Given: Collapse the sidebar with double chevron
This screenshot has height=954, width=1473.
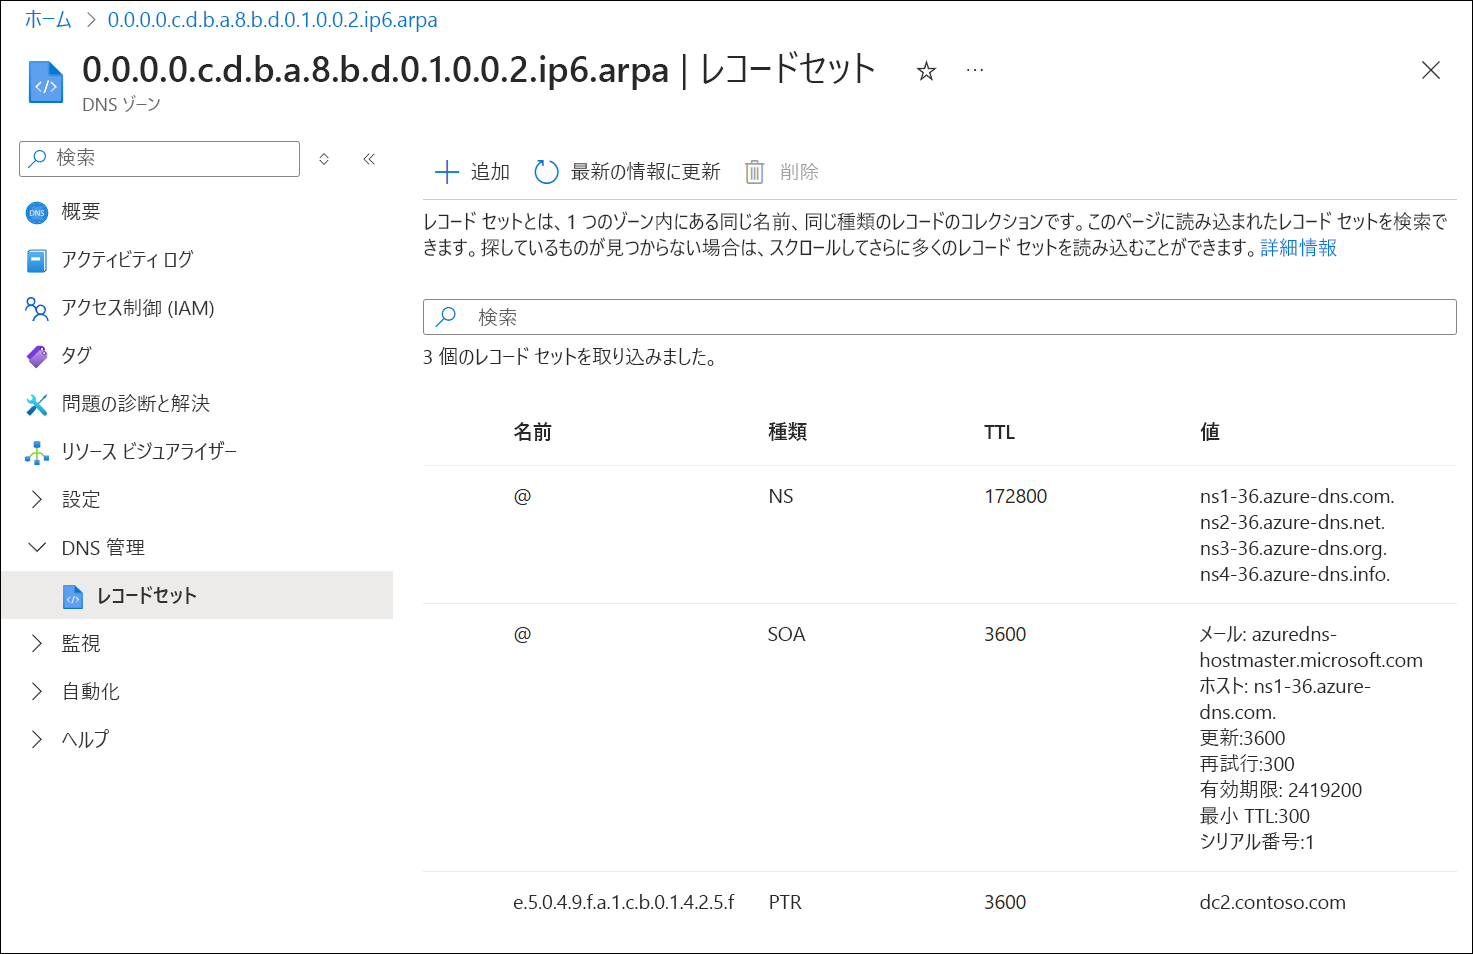Looking at the screenshot, I should click(369, 159).
